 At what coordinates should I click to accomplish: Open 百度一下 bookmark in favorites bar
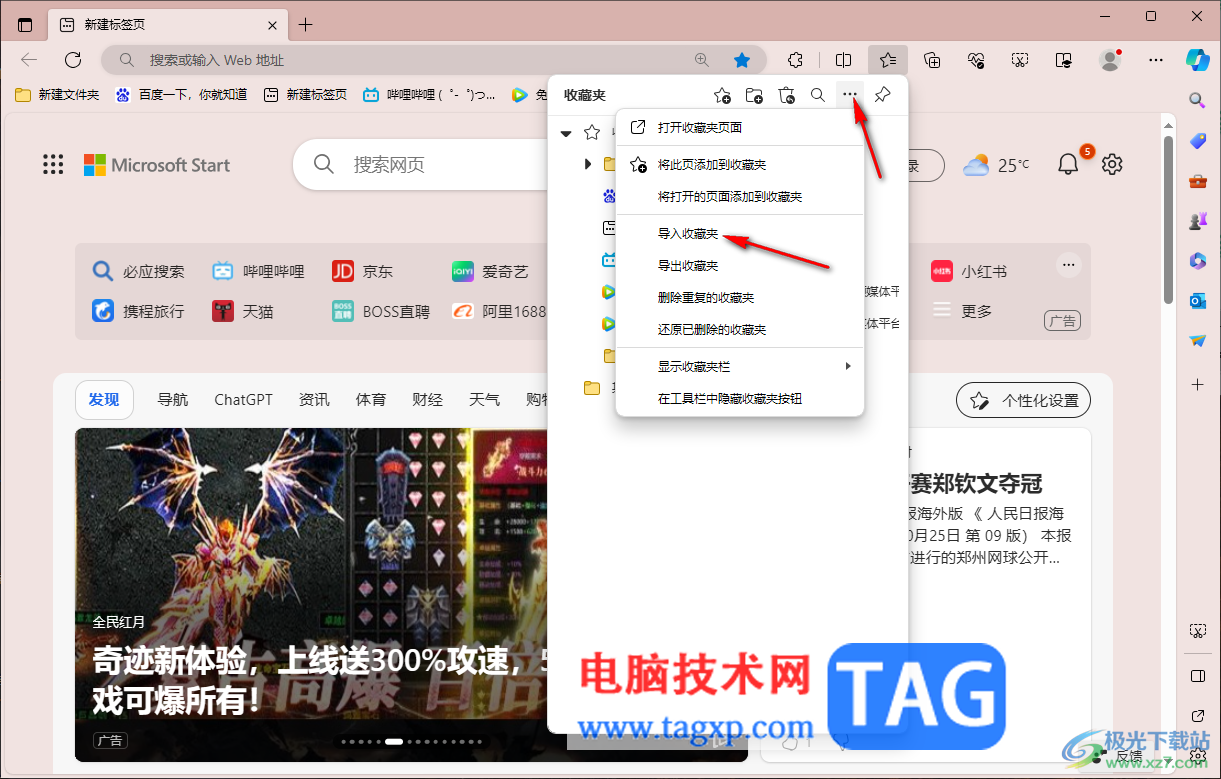tap(181, 95)
